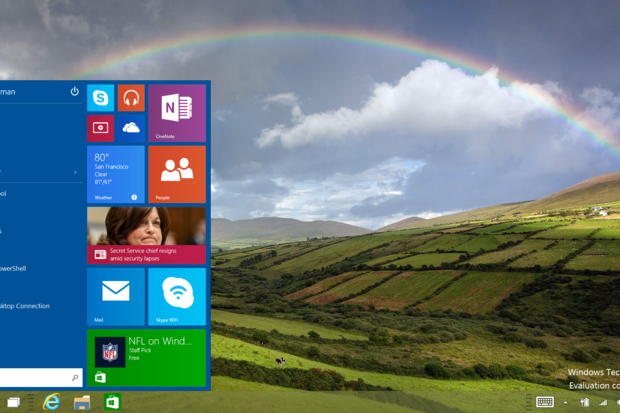Click the network signal tray icon
This screenshot has height=413, width=620.
(x=603, y=403)
